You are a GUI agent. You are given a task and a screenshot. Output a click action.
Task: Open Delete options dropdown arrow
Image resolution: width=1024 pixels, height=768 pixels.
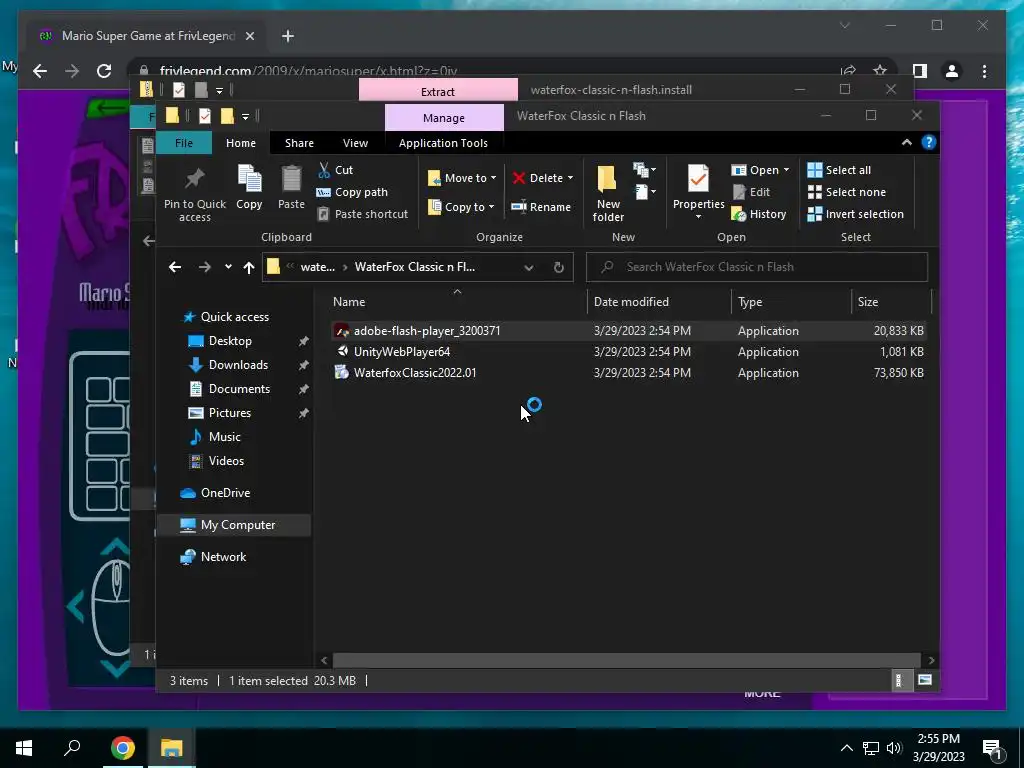coord(570,178)
